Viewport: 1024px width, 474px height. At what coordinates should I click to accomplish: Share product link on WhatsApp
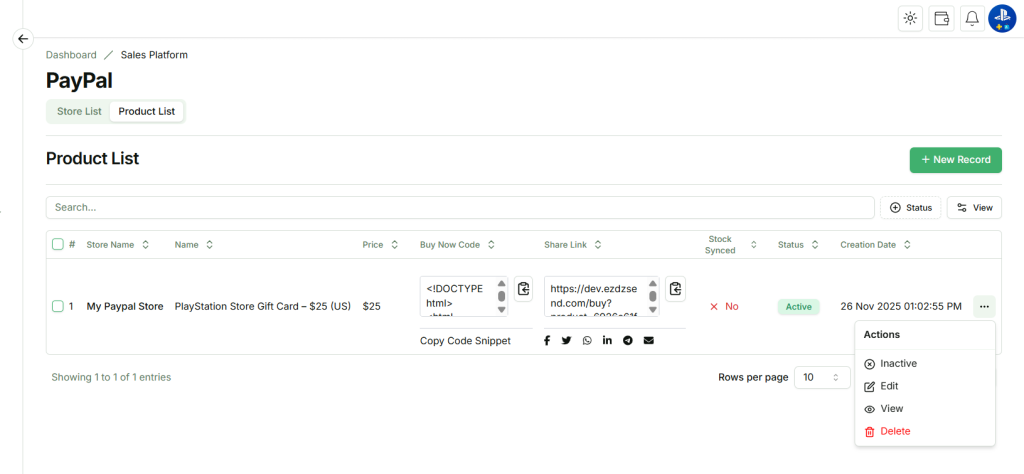(x=587, y=341)
